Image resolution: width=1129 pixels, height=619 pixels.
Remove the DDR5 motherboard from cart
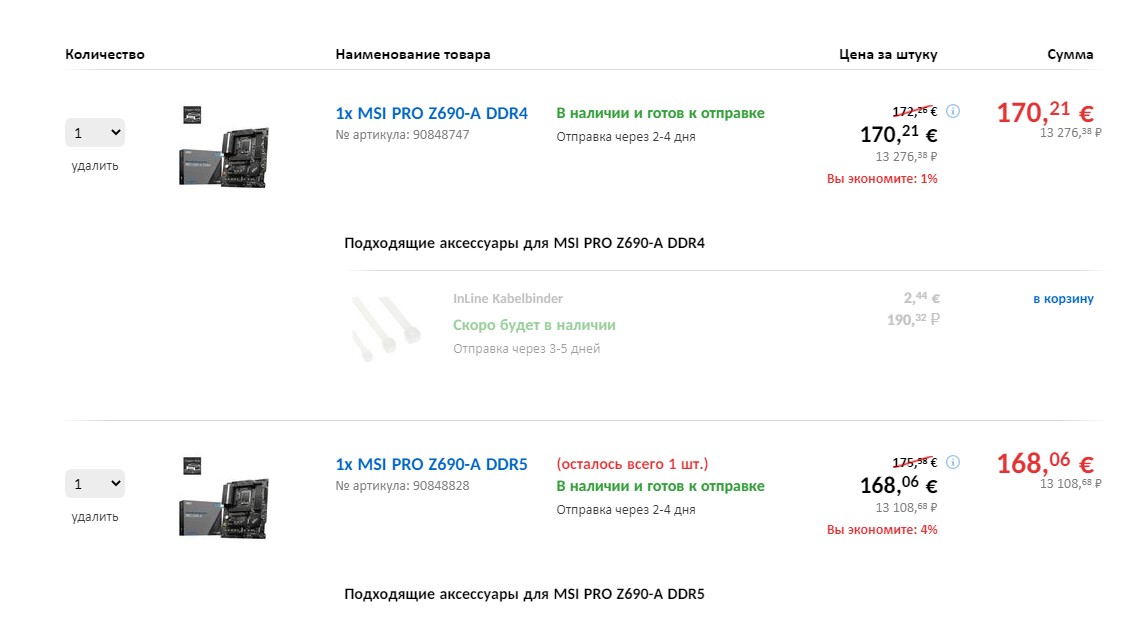(95, 517)
